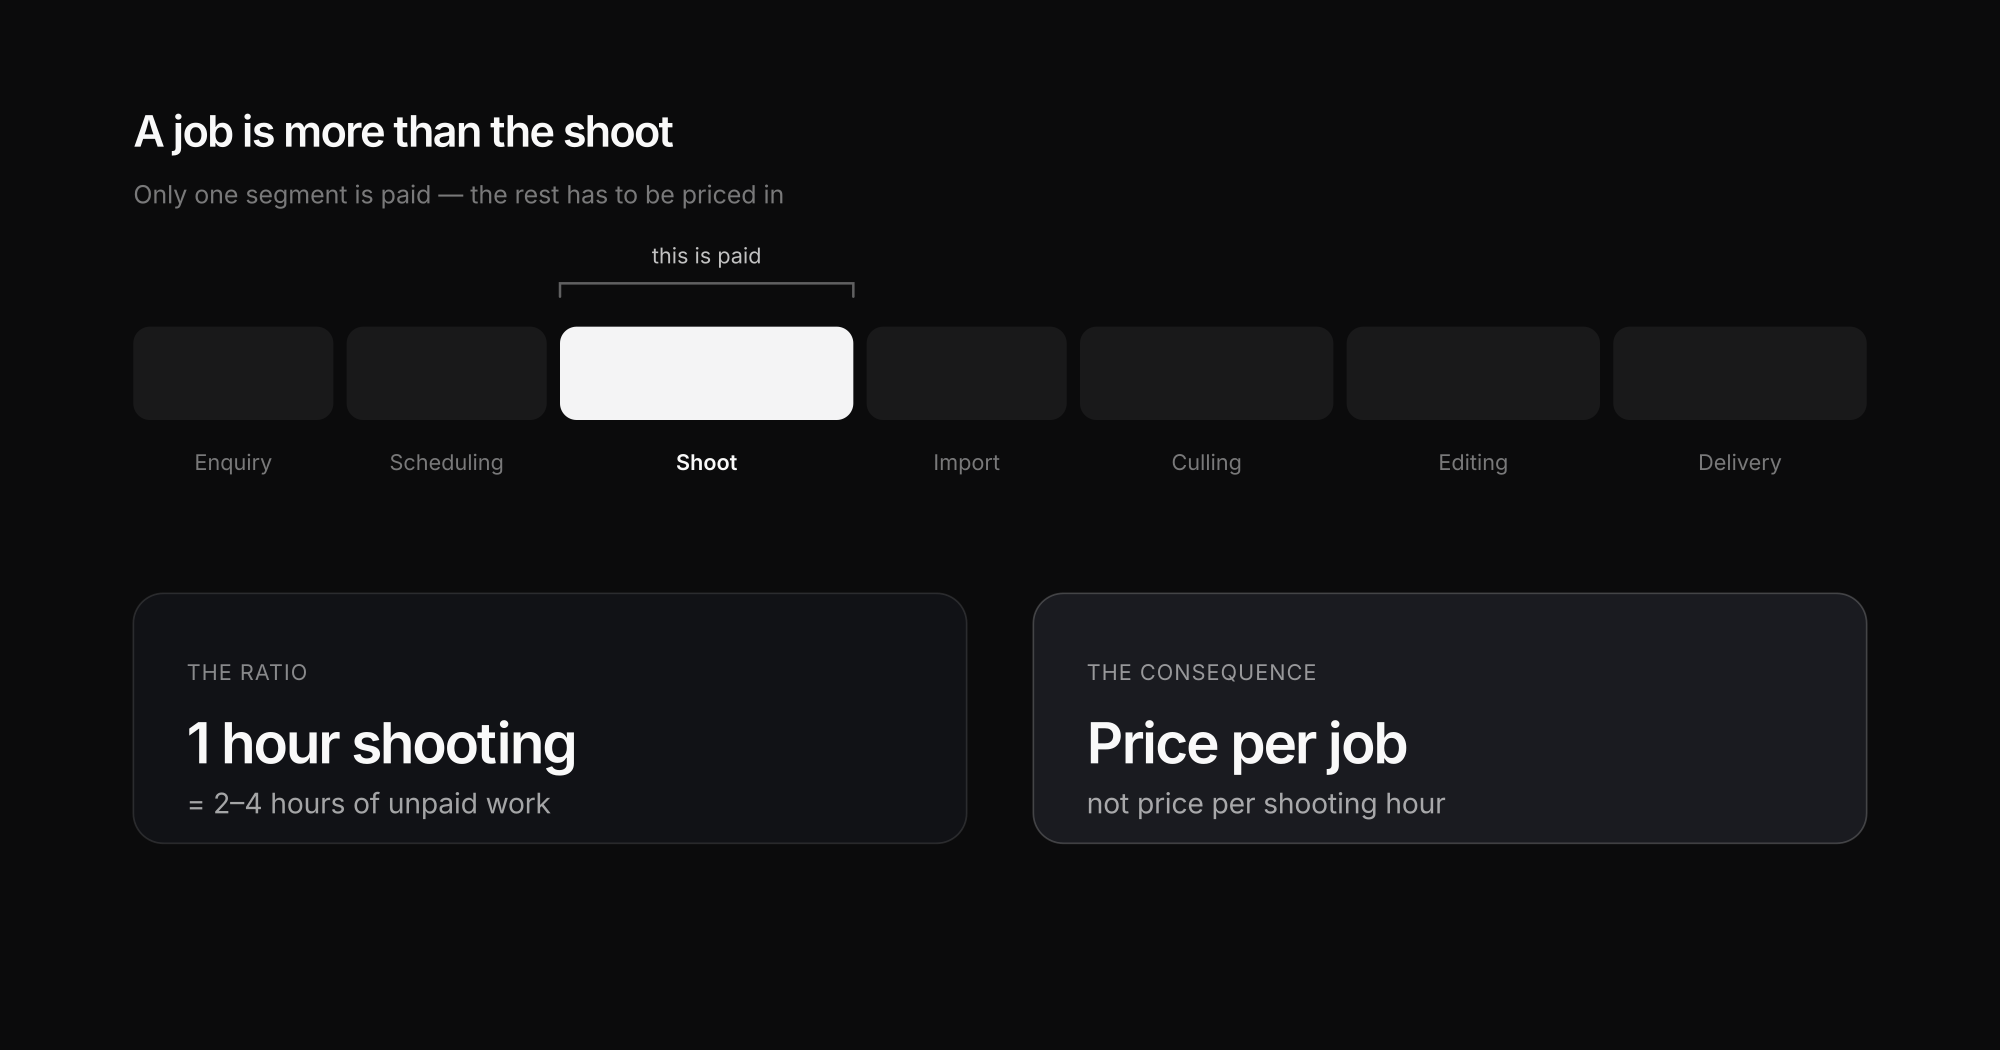Click the '1 hour shooting' heading
Viewport: 2000px width, 1050px height.
coord(381,745)
